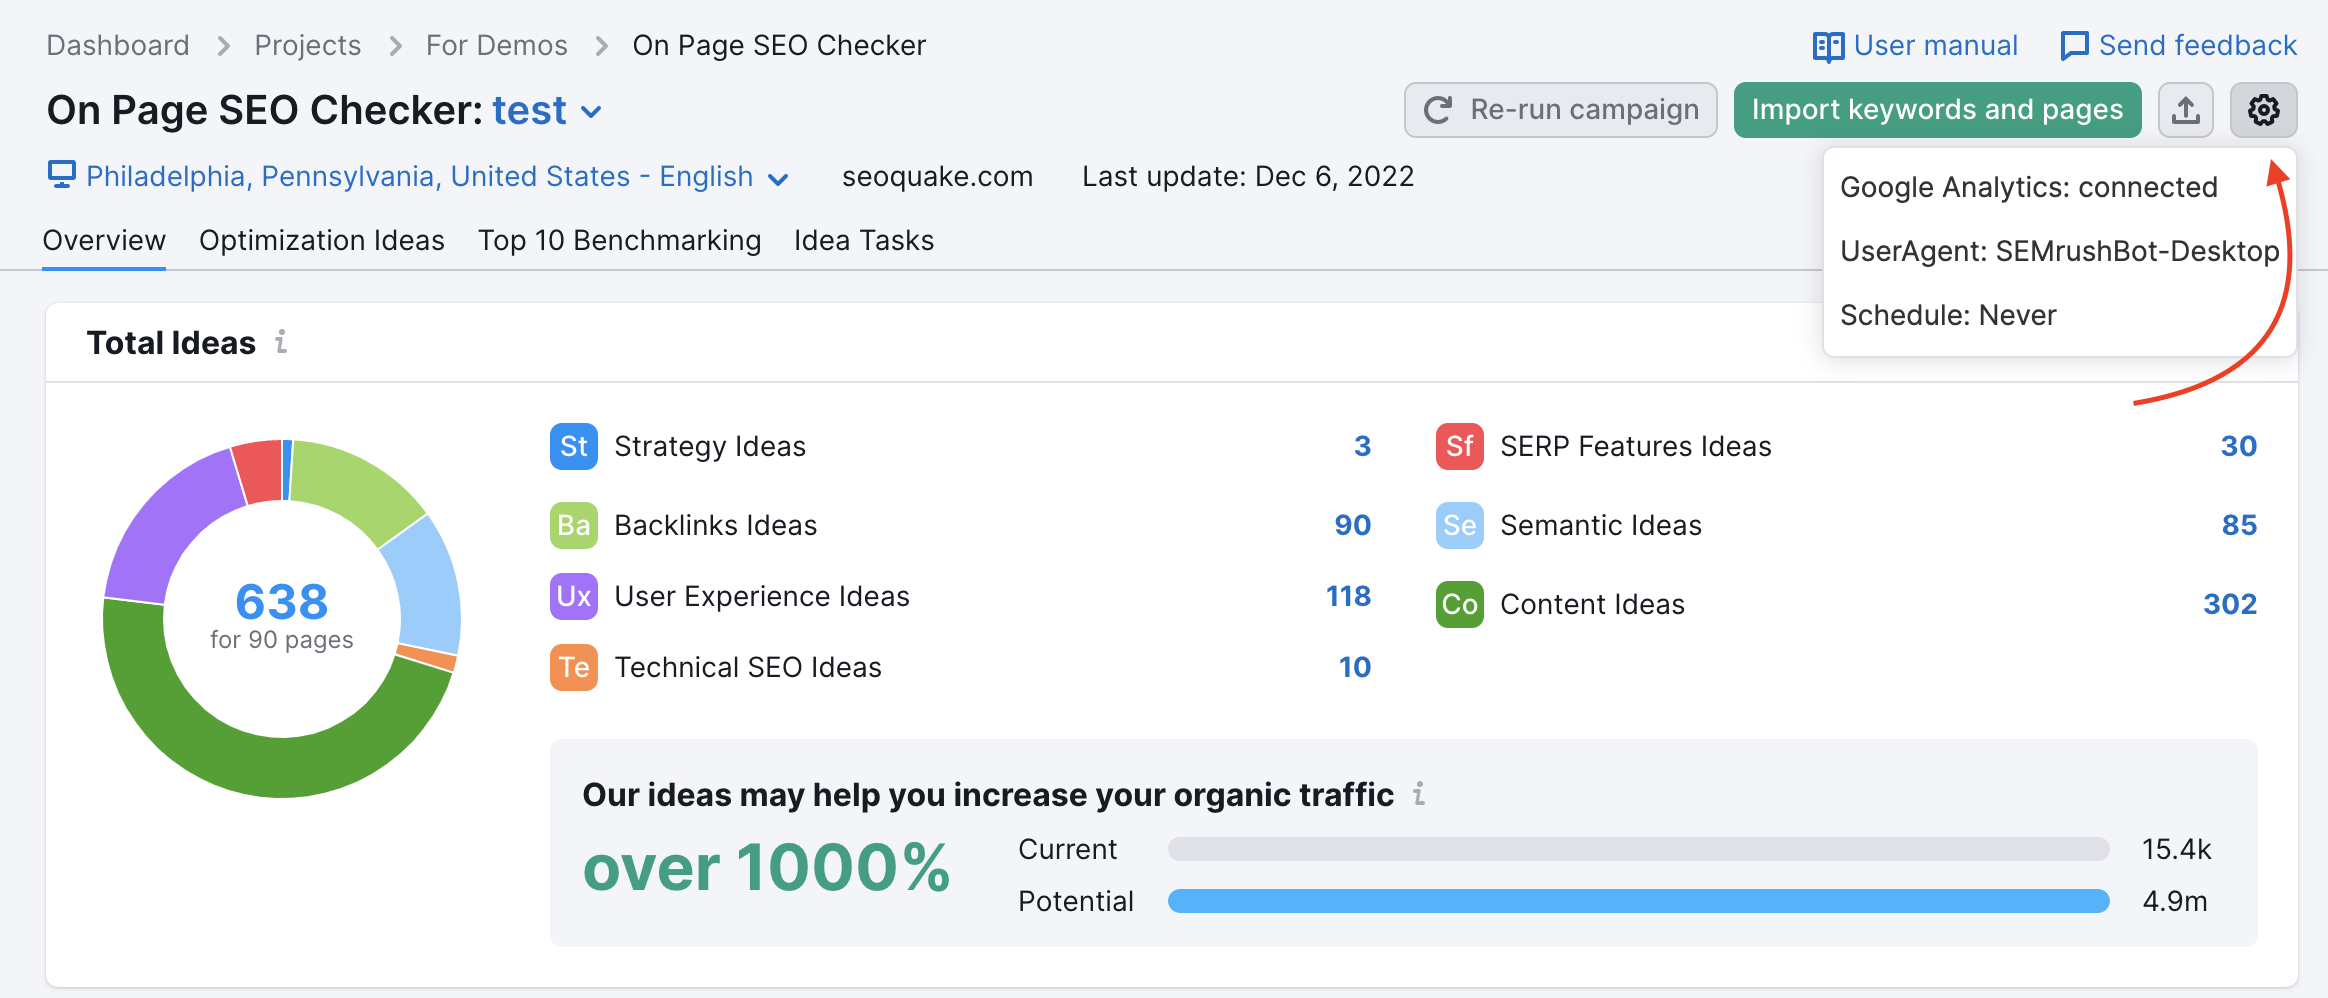This screenshot has height=998, width=2328.
Task: Click the SERP Features 'Sf' icon
Action: 1459,446
